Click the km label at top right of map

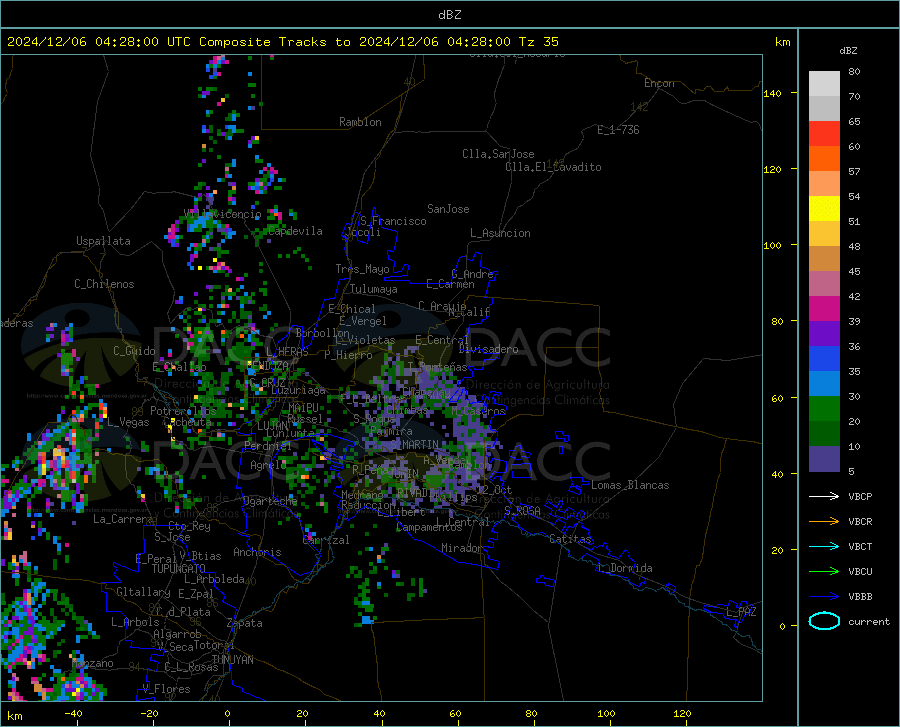[782, 42]
